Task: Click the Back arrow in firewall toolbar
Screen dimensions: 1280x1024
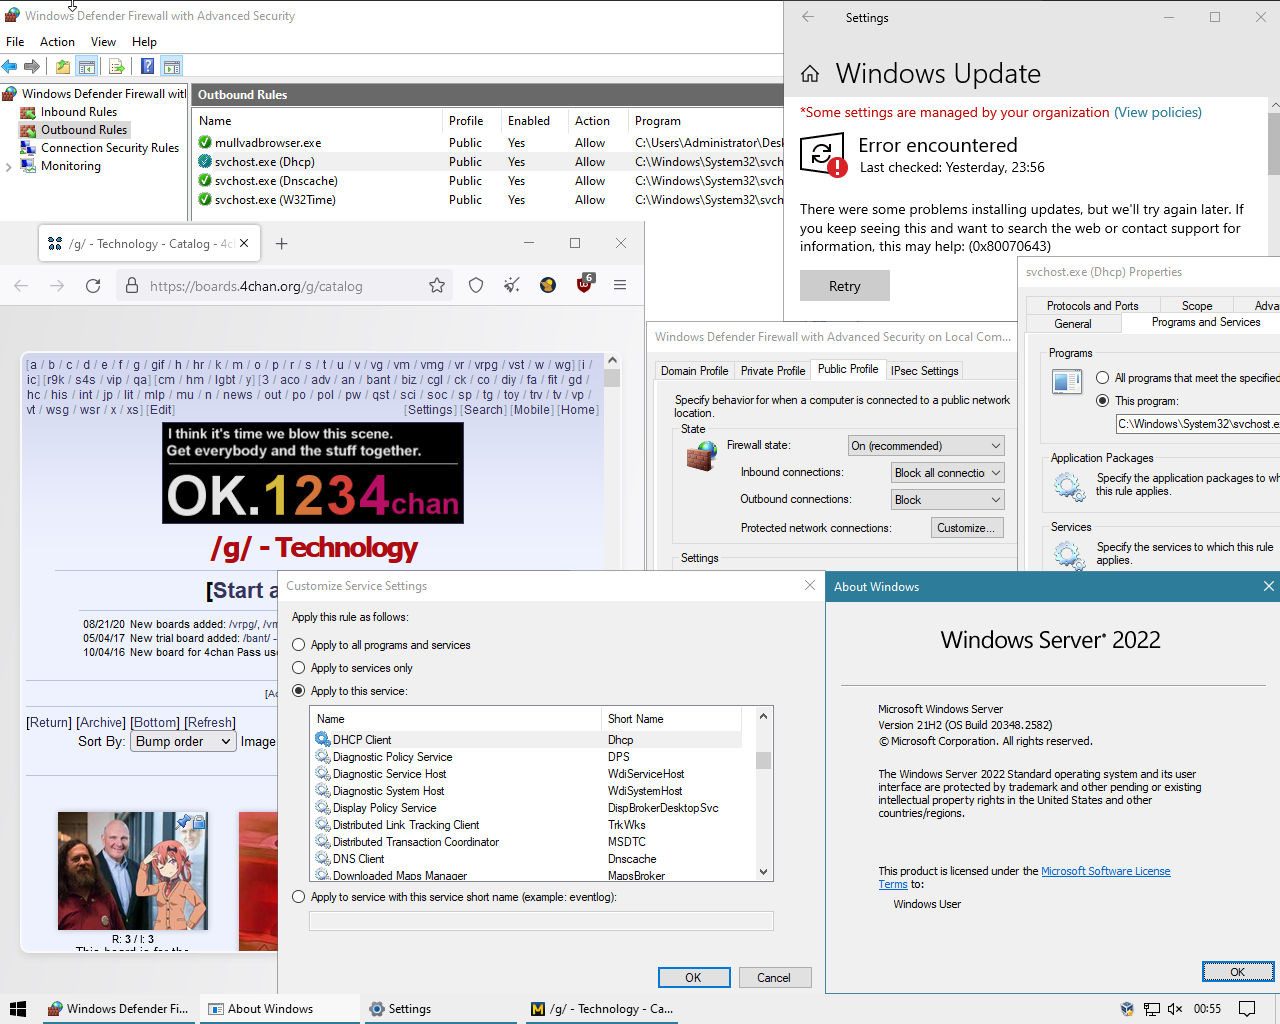Action: (10, 66)
